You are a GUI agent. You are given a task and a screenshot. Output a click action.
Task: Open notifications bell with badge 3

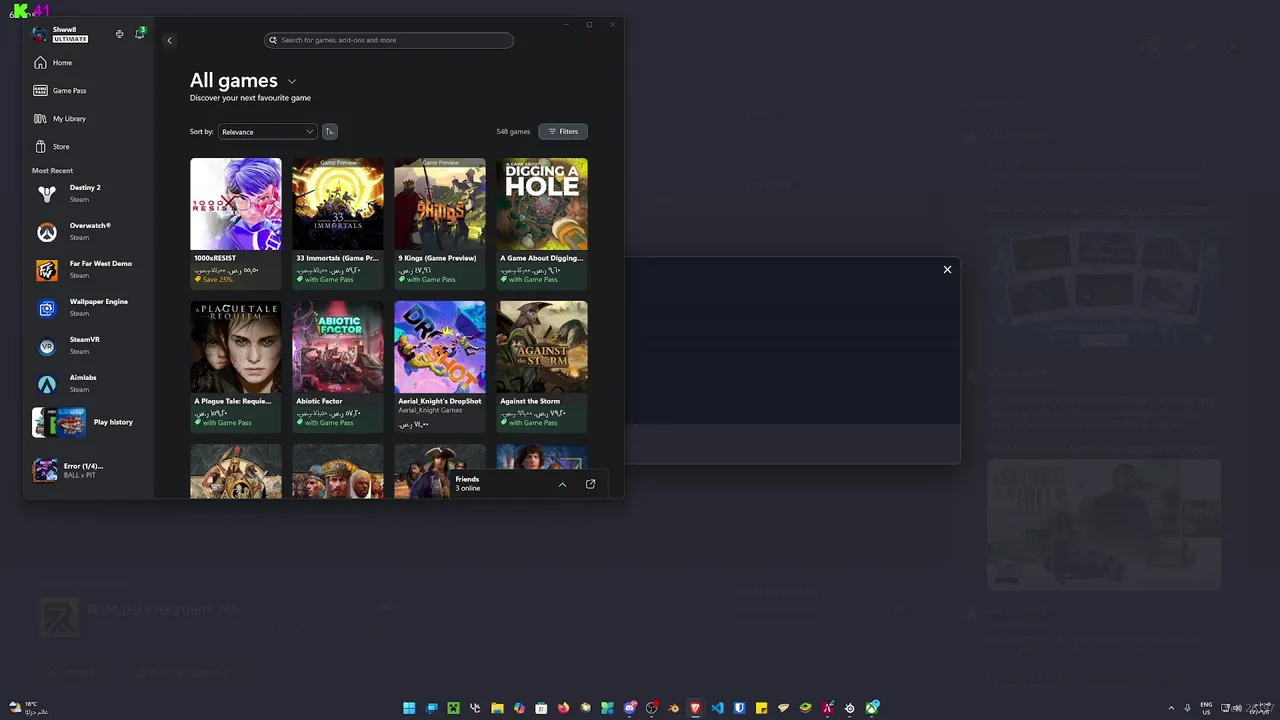pyautogui.click(x=140, y=34)
